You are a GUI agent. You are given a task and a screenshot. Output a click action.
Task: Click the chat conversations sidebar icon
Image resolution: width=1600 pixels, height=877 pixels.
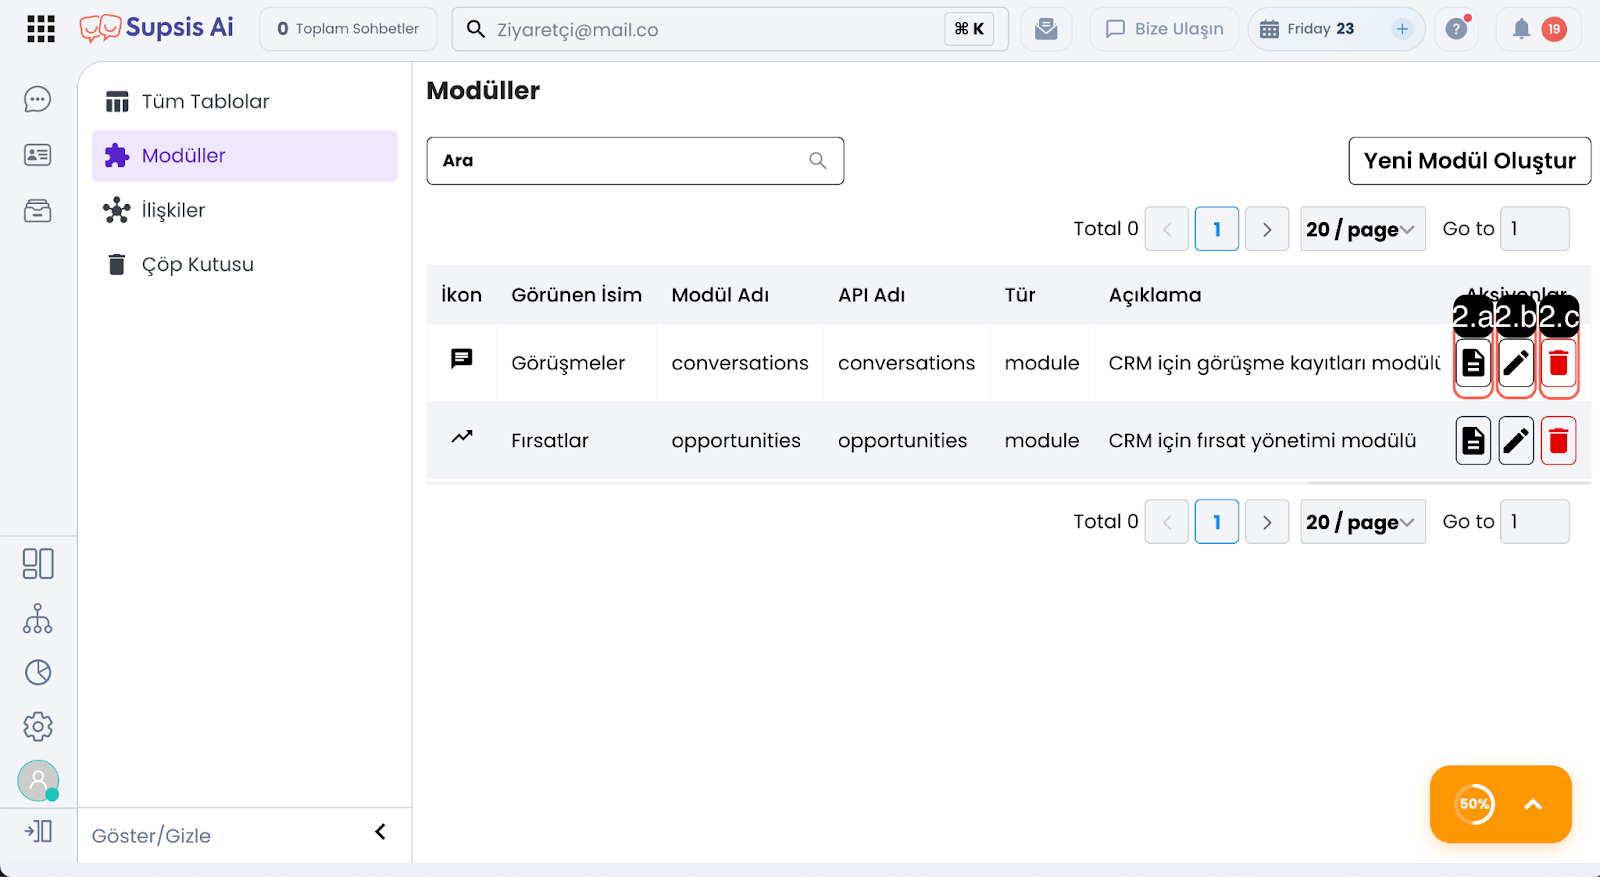click(38, 100)
